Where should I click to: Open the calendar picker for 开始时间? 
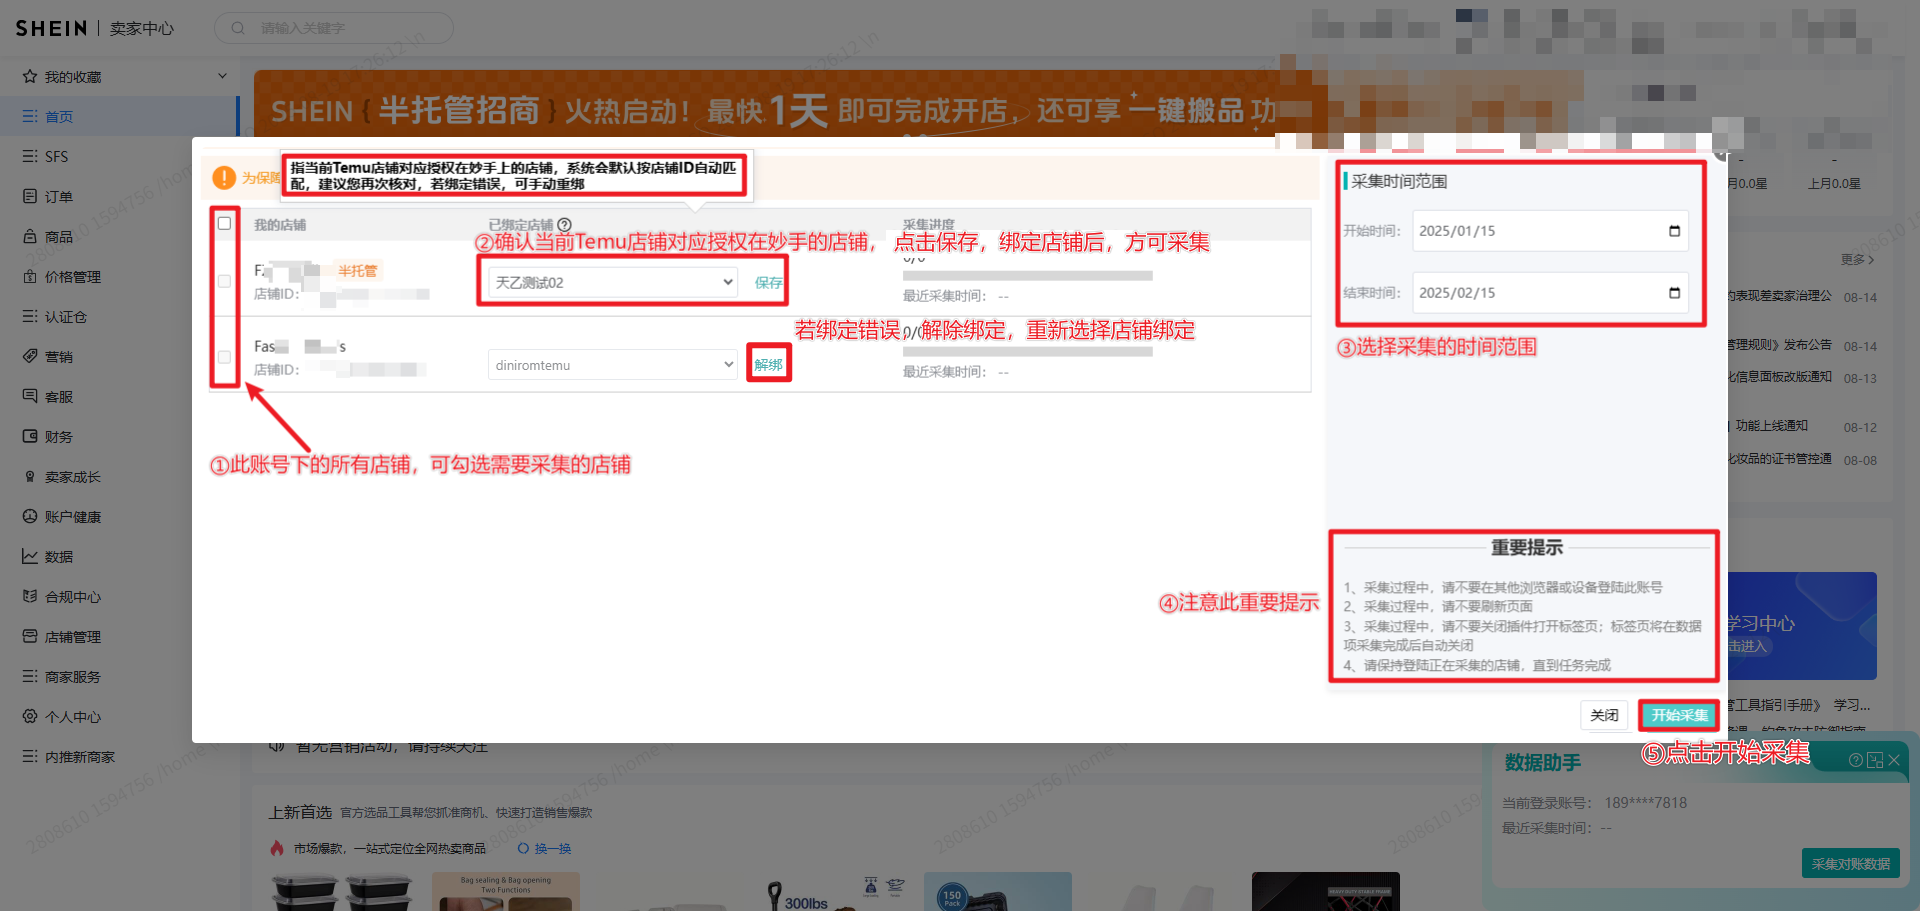tap(1674, 231)
